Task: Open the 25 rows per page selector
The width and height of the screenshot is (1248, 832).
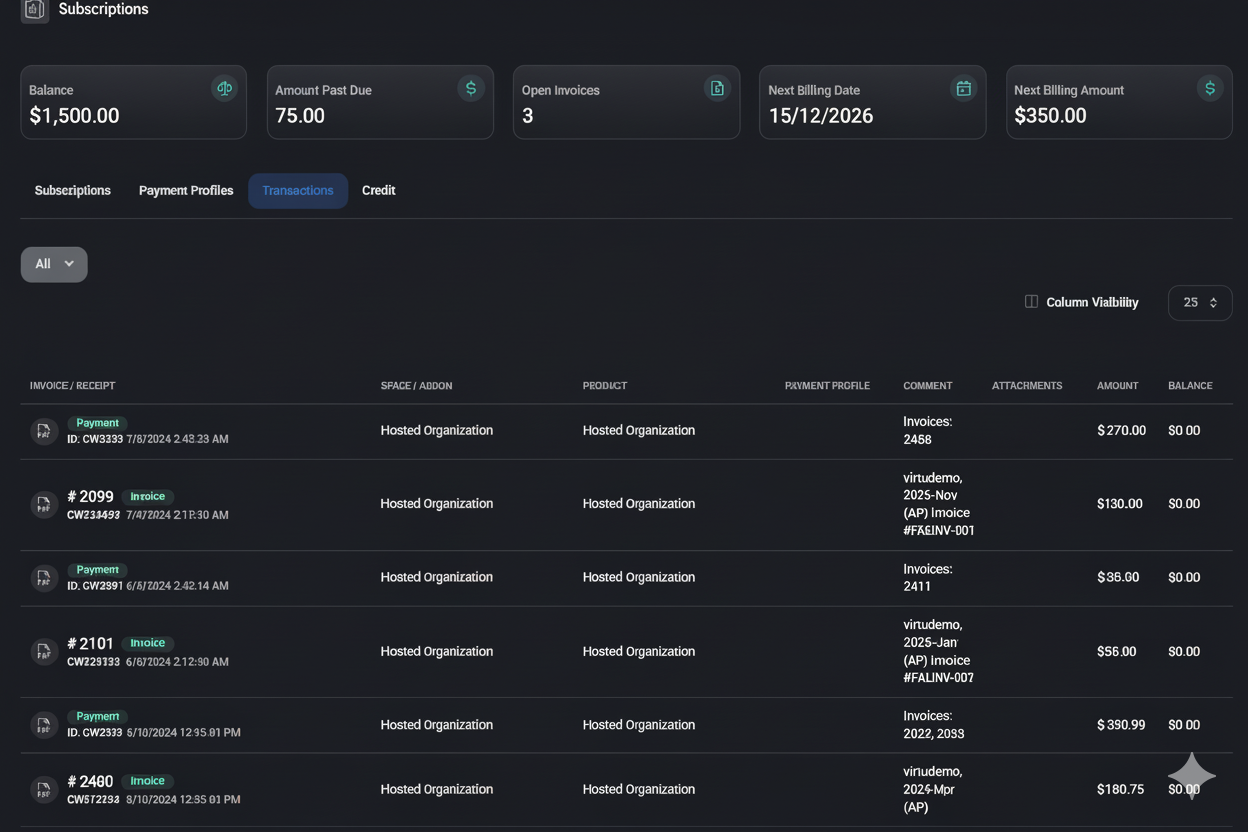Action: 1199,303
